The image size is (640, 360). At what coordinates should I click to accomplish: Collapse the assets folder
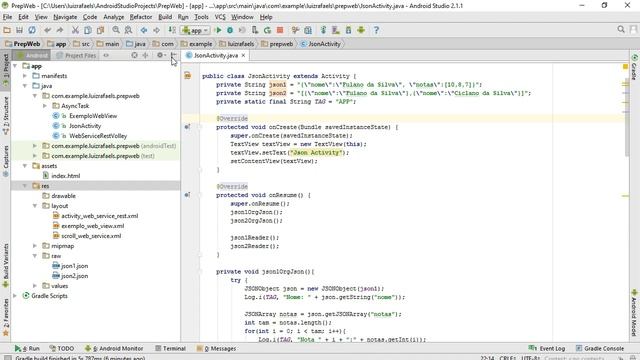pos(25,166)
